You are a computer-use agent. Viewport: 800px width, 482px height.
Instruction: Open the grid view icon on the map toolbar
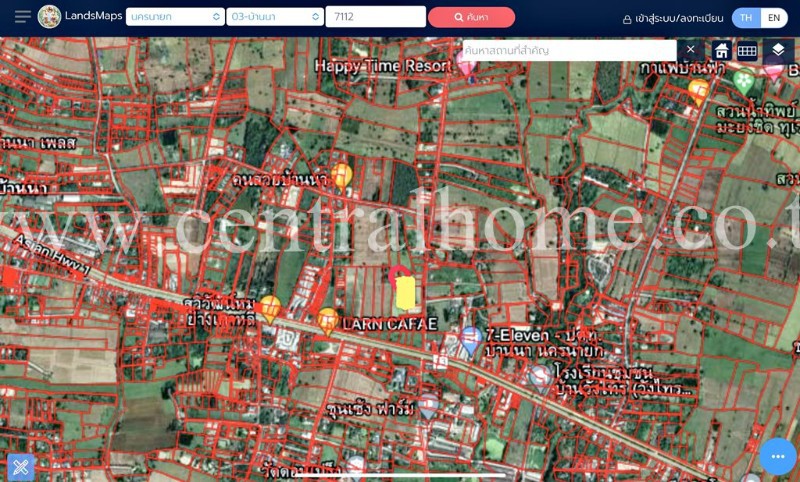click(x=747, y=51)
